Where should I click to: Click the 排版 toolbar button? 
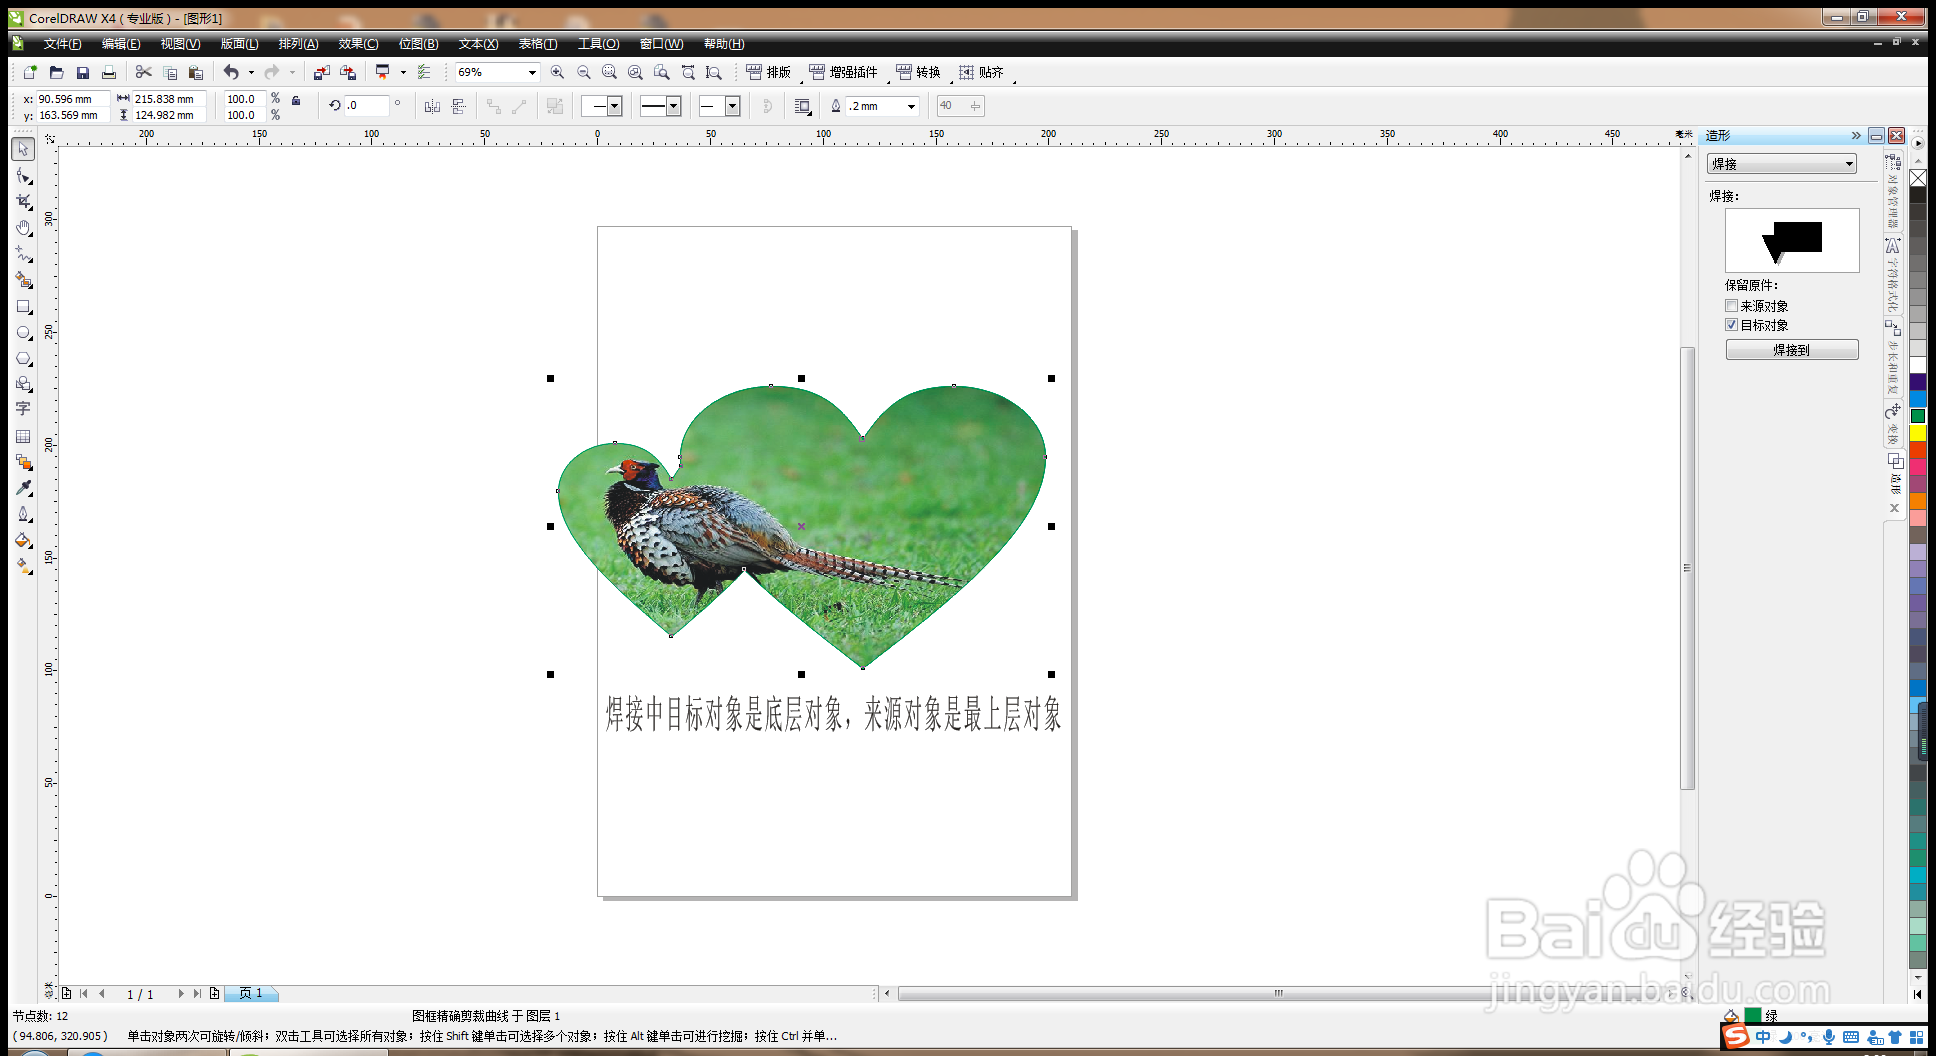(x=768, y=72)
